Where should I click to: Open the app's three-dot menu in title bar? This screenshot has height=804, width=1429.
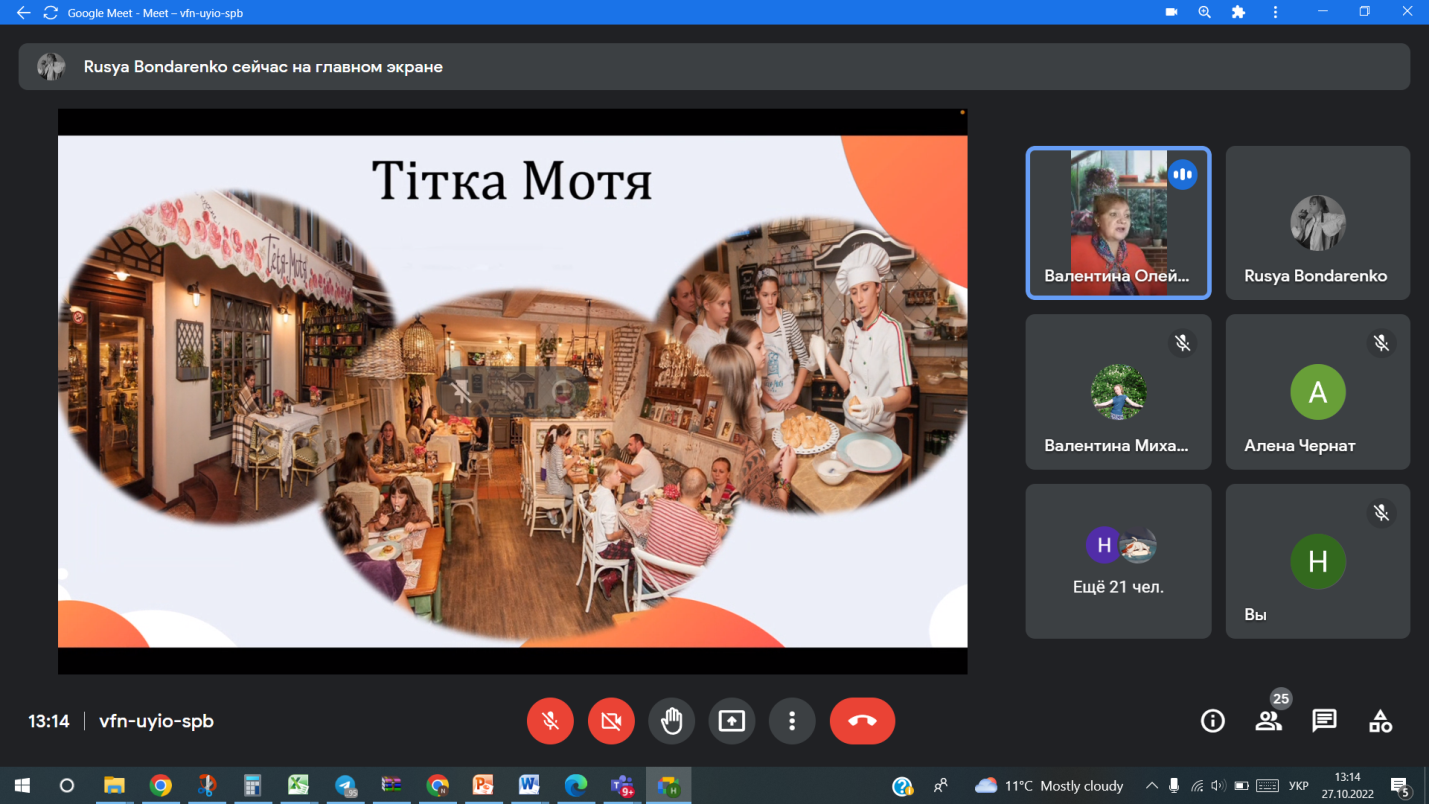click(x=1275, y=13)
